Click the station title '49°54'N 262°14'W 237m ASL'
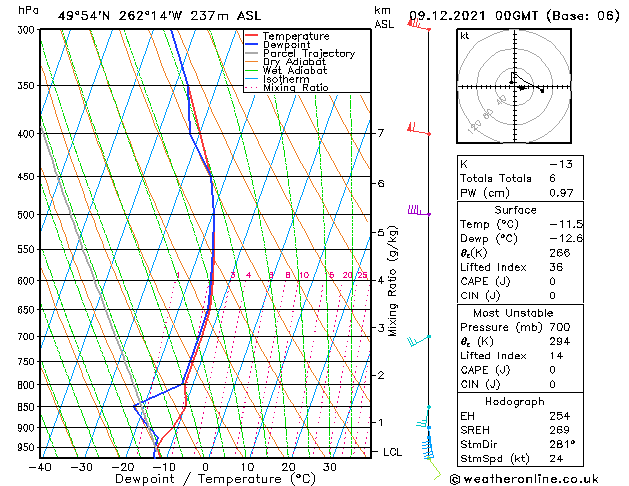The height and width of the screenshot is (486, 629). [159, 16]
